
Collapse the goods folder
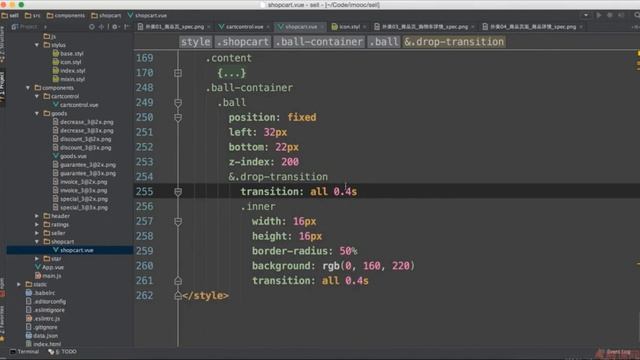[37, 113]
